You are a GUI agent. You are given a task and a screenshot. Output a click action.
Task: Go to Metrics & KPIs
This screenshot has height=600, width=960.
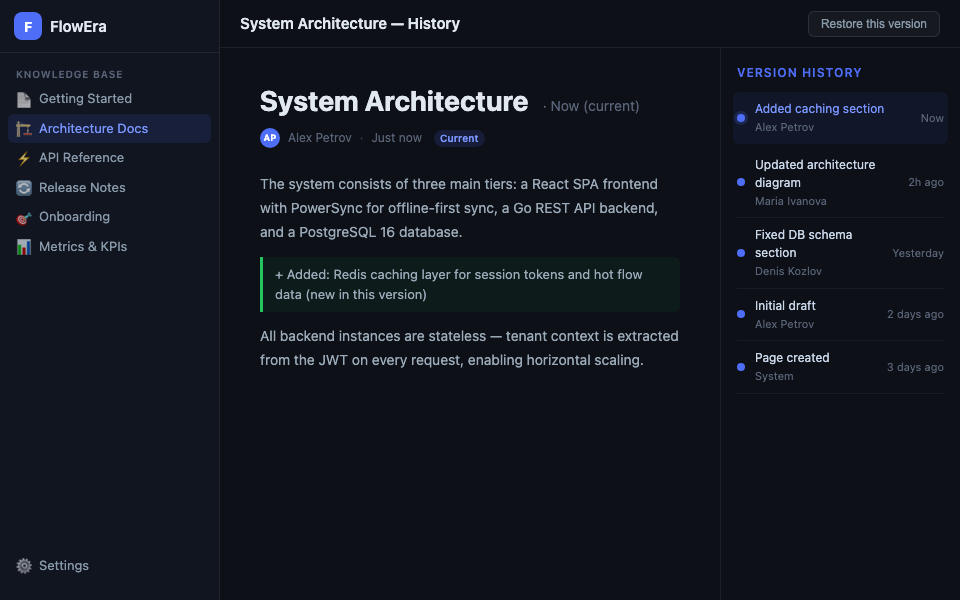pos(83,247)
